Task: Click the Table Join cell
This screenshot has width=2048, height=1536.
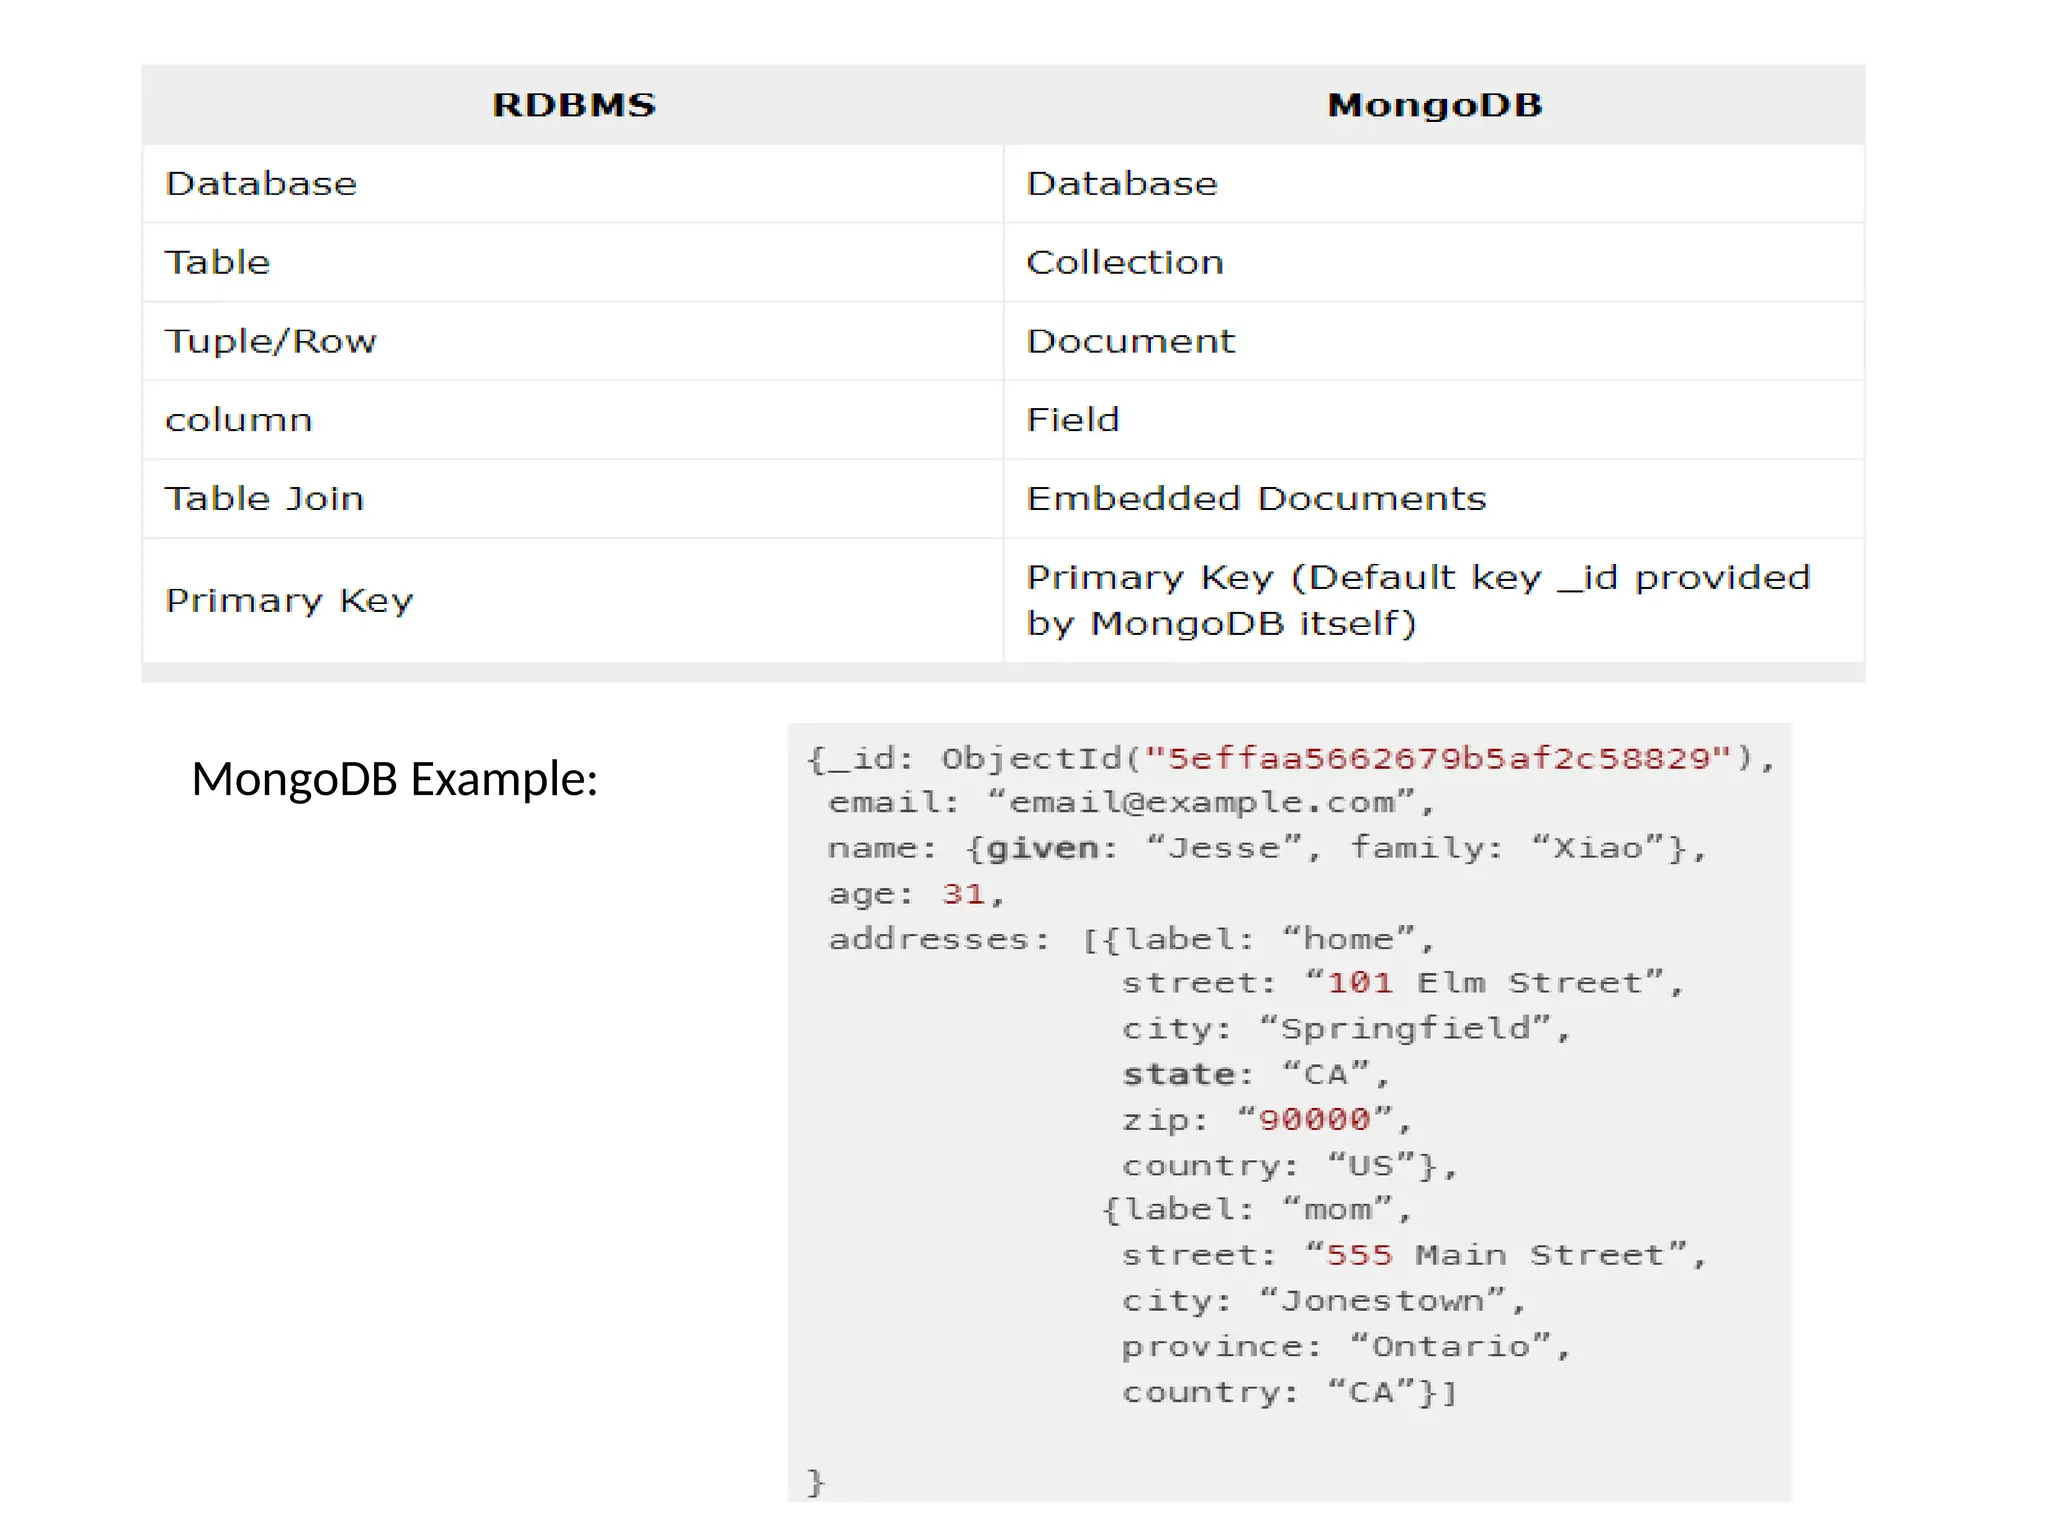Action: 264,499
